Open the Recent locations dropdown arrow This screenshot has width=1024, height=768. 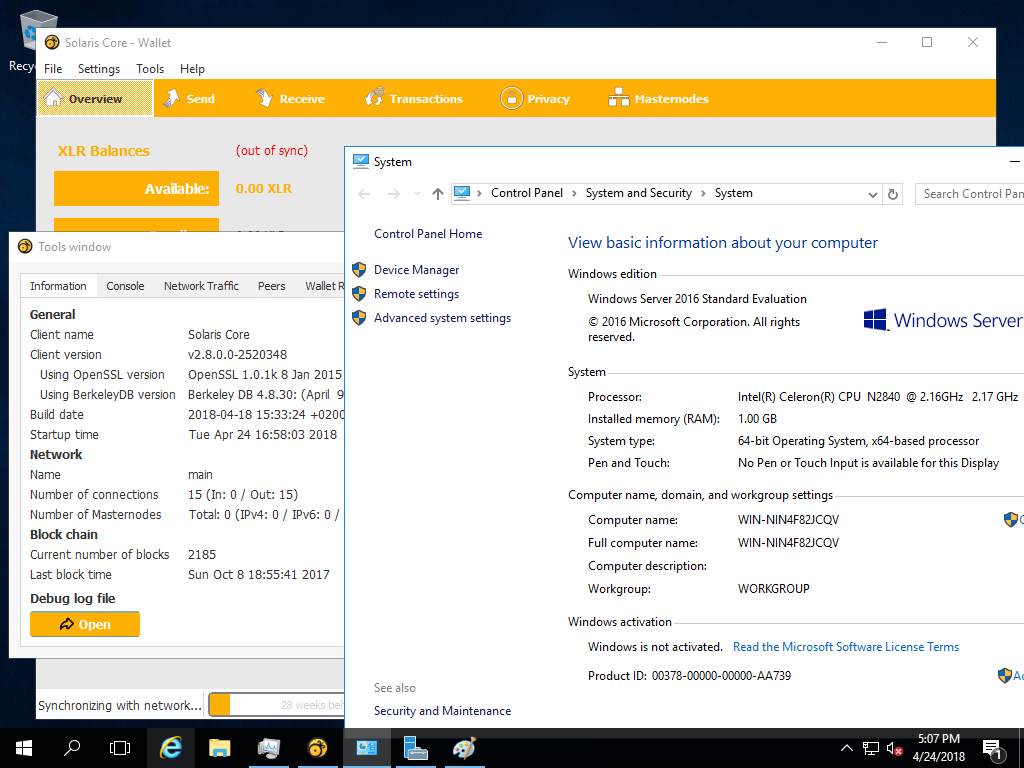417,194
